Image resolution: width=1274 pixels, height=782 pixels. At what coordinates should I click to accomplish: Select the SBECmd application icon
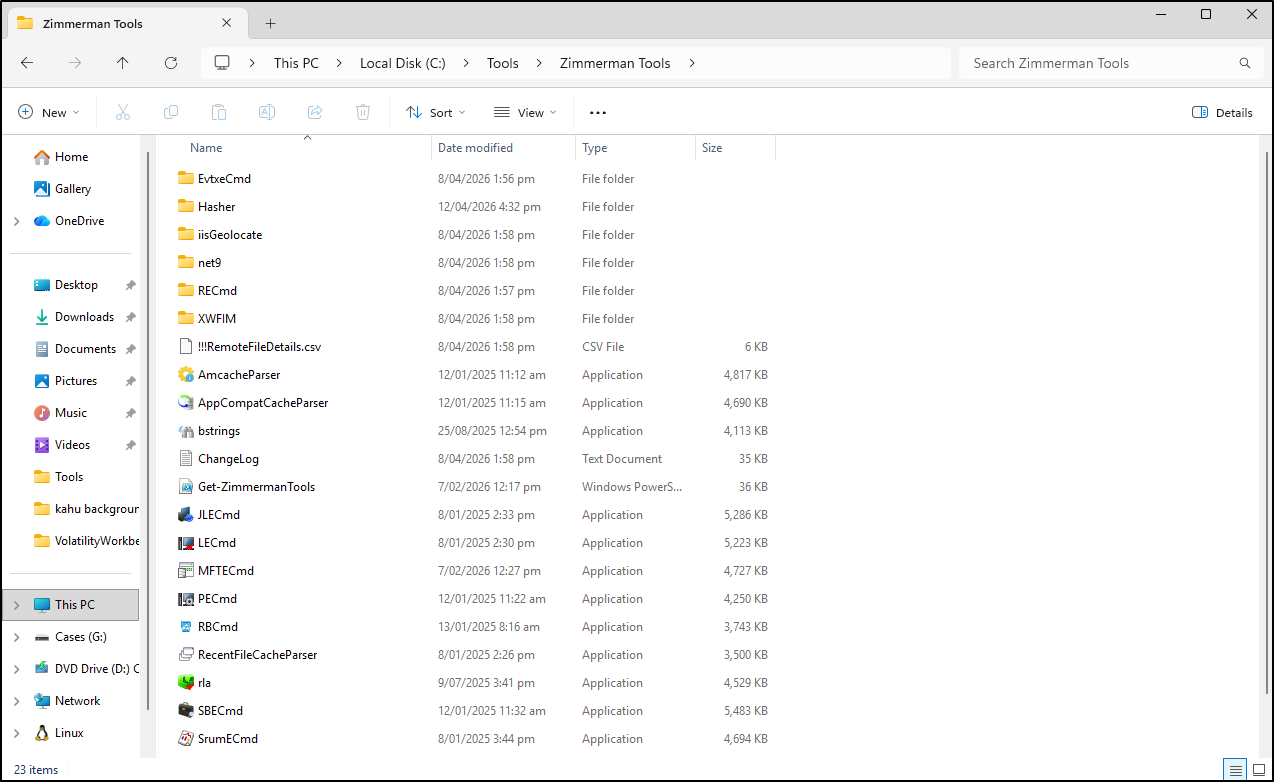coord(185,711)
